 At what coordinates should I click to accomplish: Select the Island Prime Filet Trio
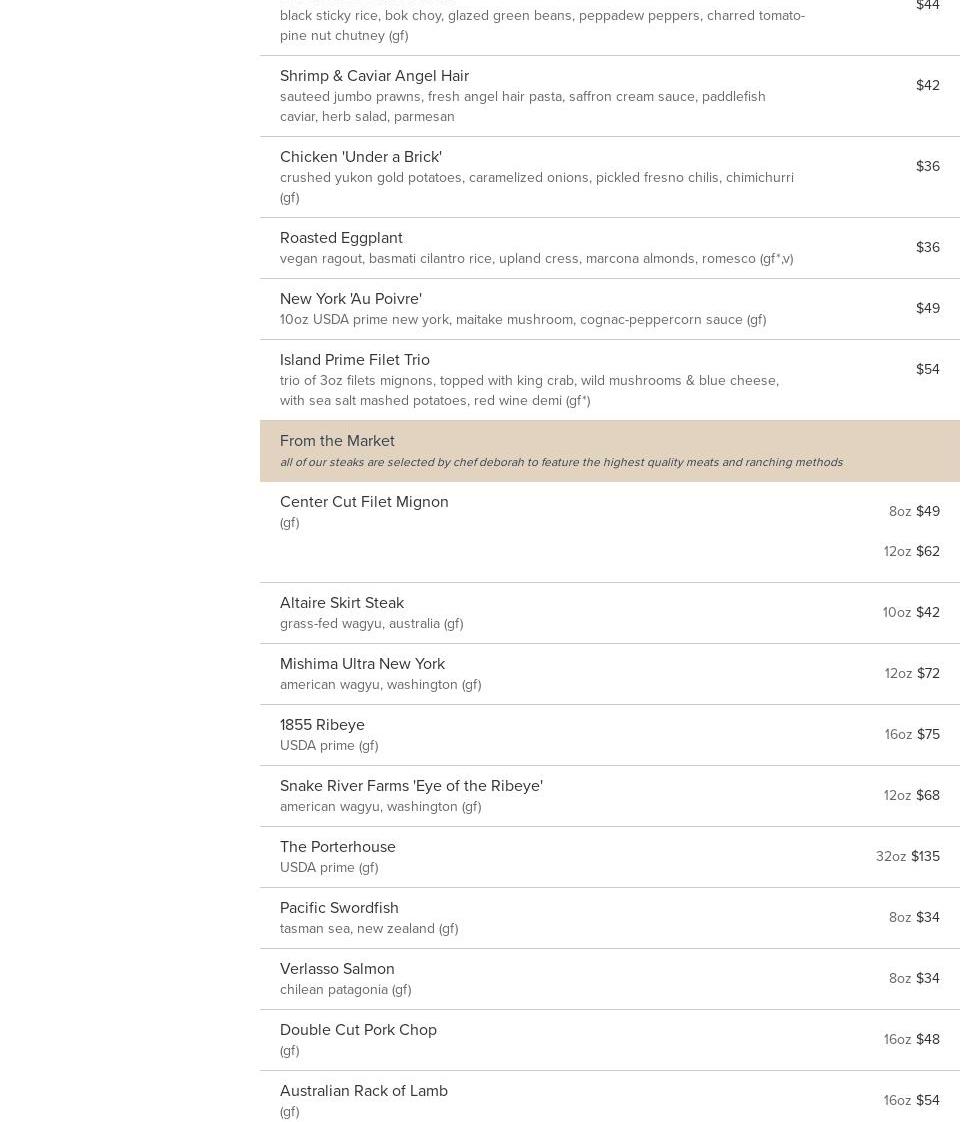coord(354,360)
